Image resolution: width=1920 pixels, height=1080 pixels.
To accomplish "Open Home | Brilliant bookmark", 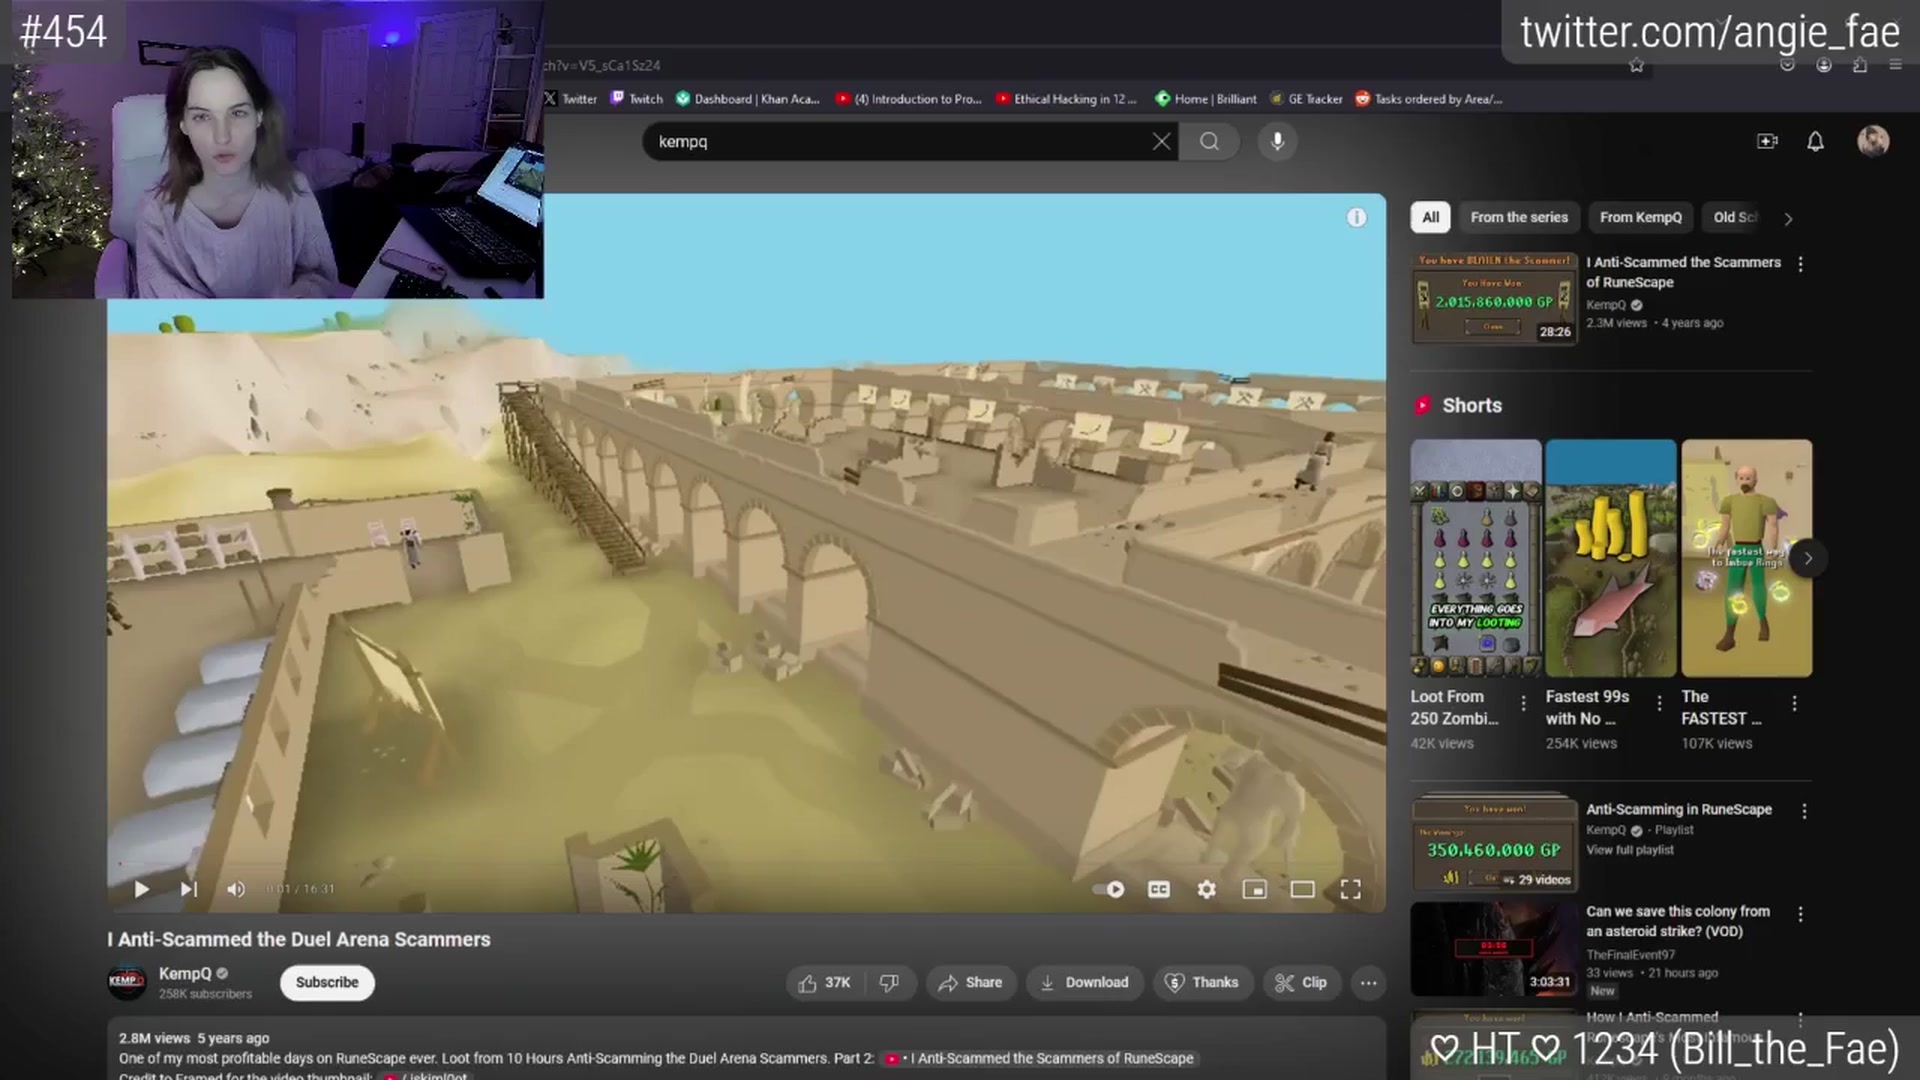I will pos(1206,99).
